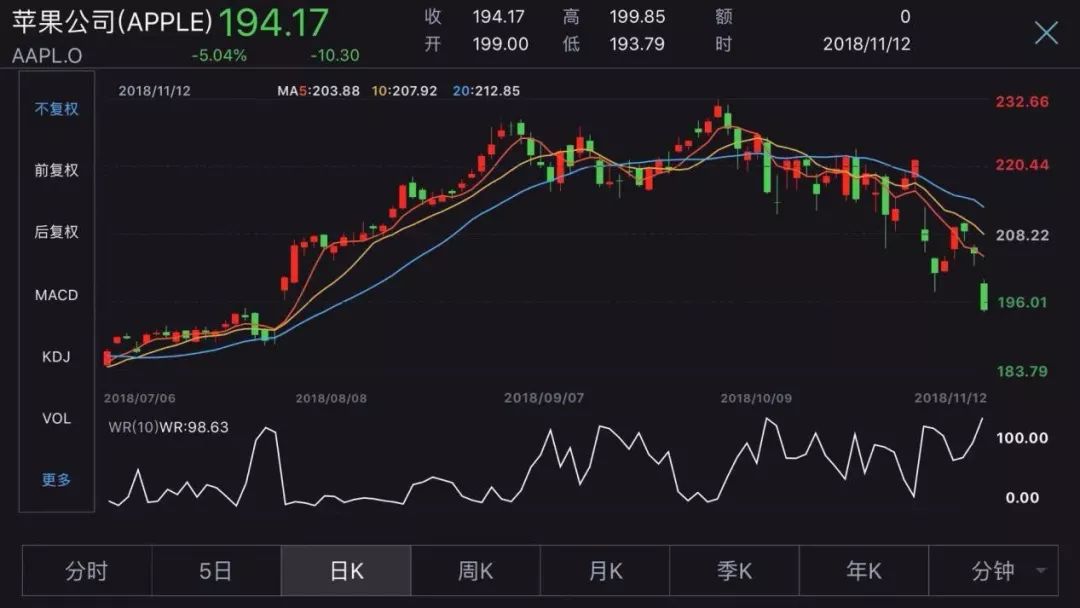1080x608 pixels.
Task: Open the 5日 five-day chart tab
Action: coord(216,571)
